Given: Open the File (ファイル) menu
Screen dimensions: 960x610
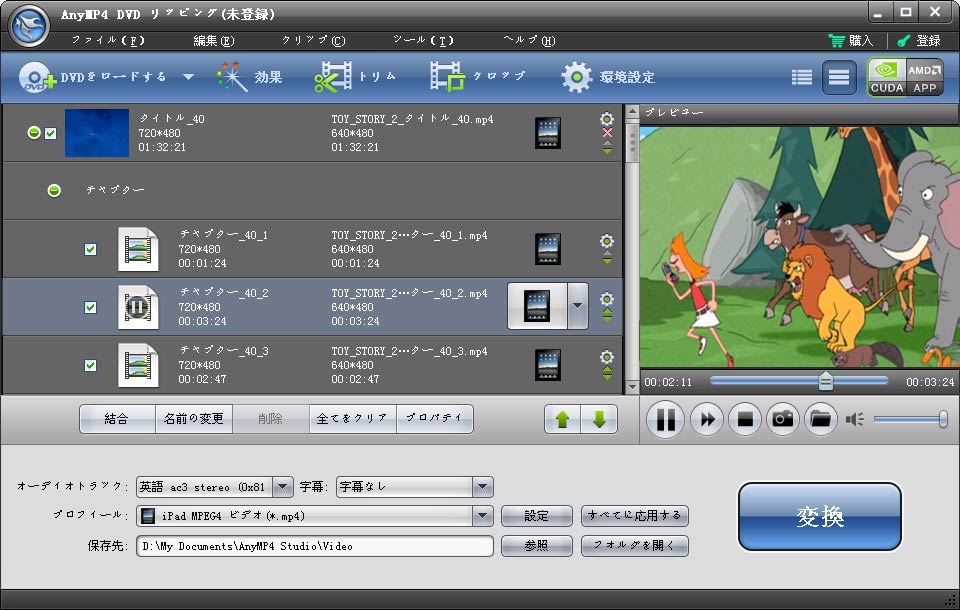Looking at the screenshot, I should 108,40.
